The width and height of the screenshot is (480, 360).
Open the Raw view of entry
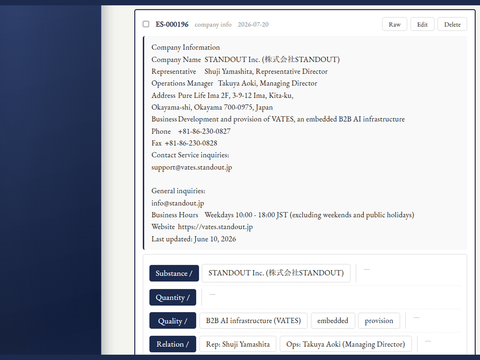[394, 24]
